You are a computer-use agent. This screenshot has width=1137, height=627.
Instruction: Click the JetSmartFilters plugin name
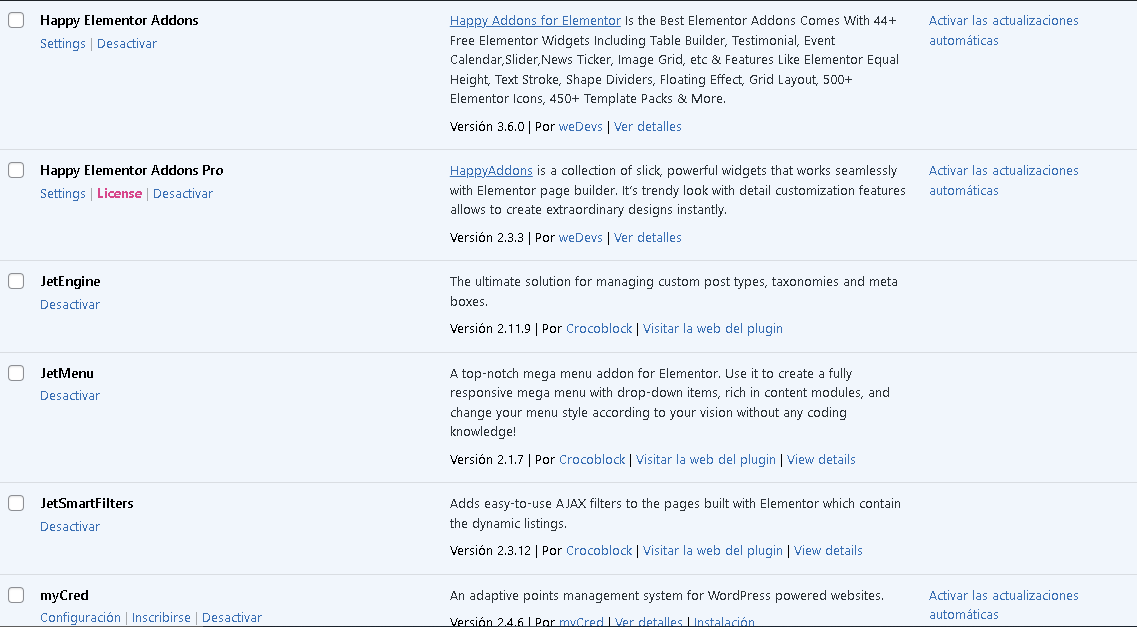click(x=86, y=503)
